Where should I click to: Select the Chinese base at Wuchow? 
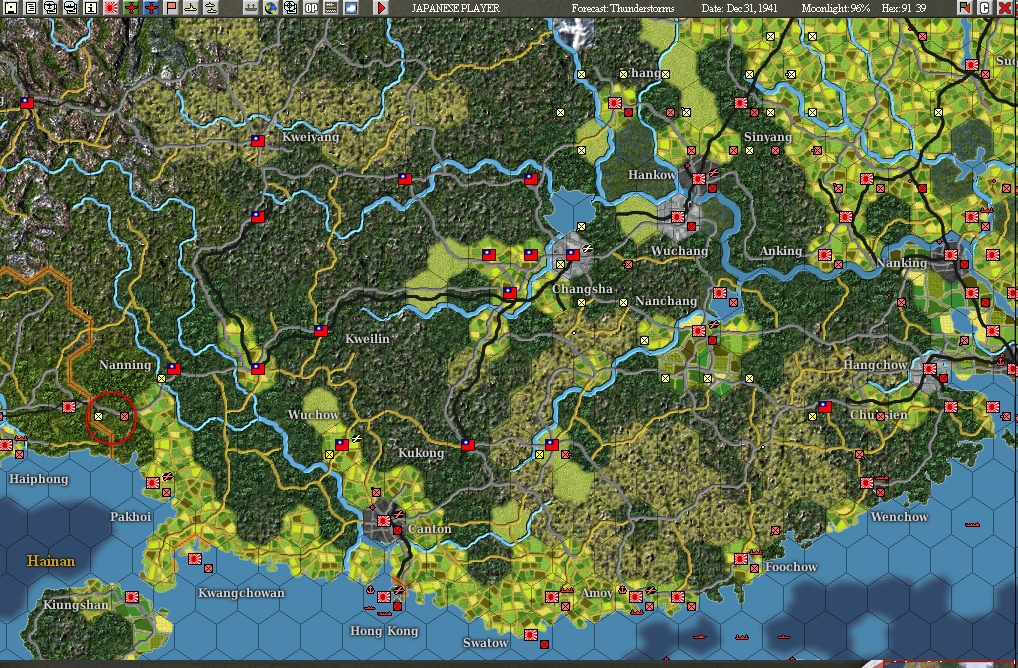coord(341,445)
